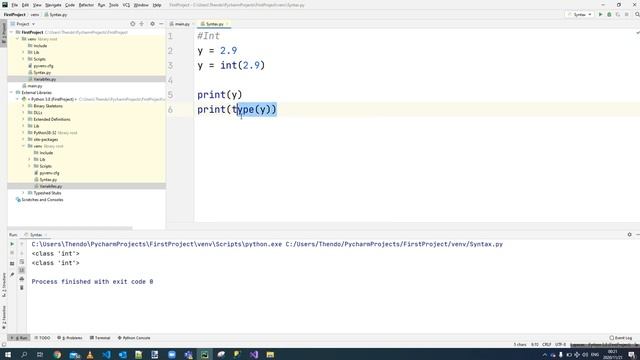The width and height of the screenshot is (640, 360).
Task: Open Task View on the taskbar
Action: [40, 354]
